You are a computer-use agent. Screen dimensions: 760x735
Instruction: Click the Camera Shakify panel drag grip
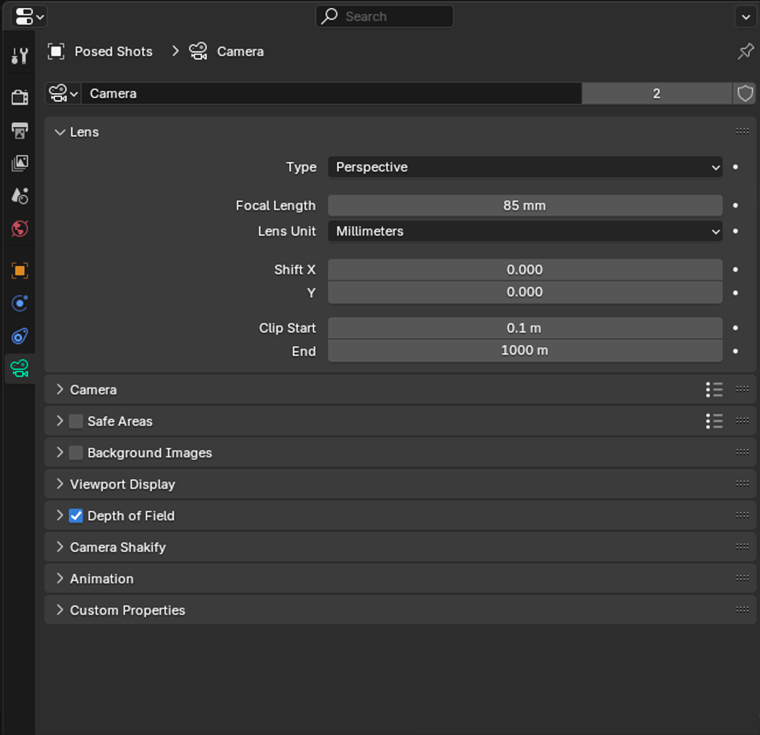click(x=742, y=546)
